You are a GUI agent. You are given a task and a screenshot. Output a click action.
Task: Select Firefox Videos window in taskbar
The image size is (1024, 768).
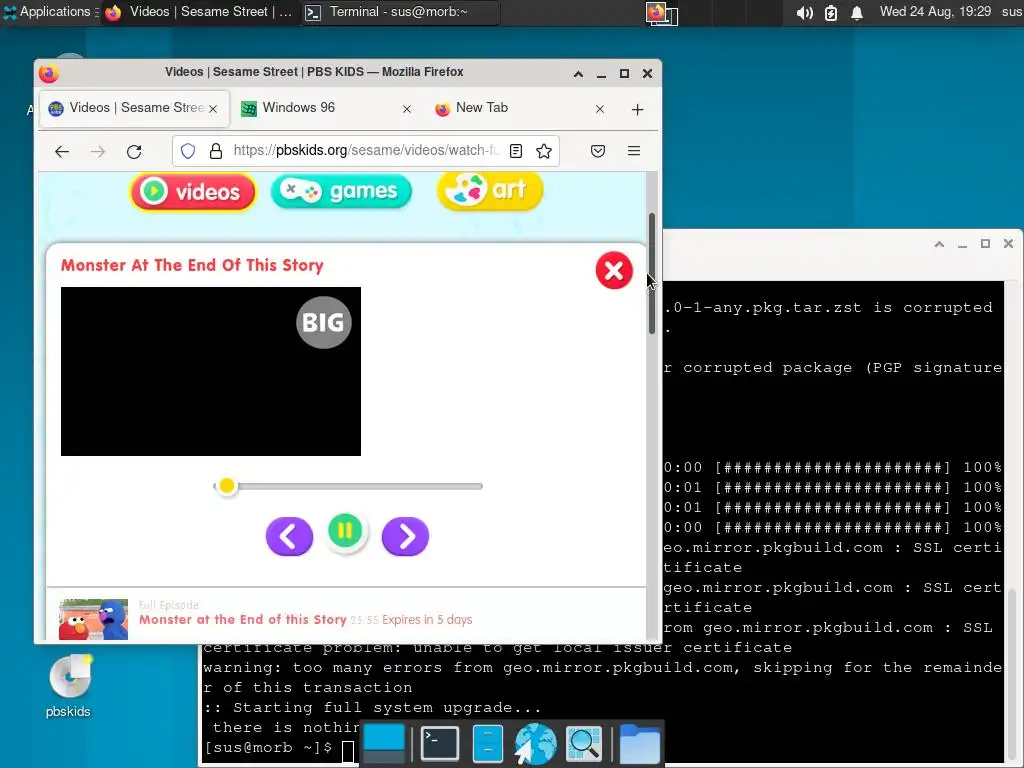200,12
